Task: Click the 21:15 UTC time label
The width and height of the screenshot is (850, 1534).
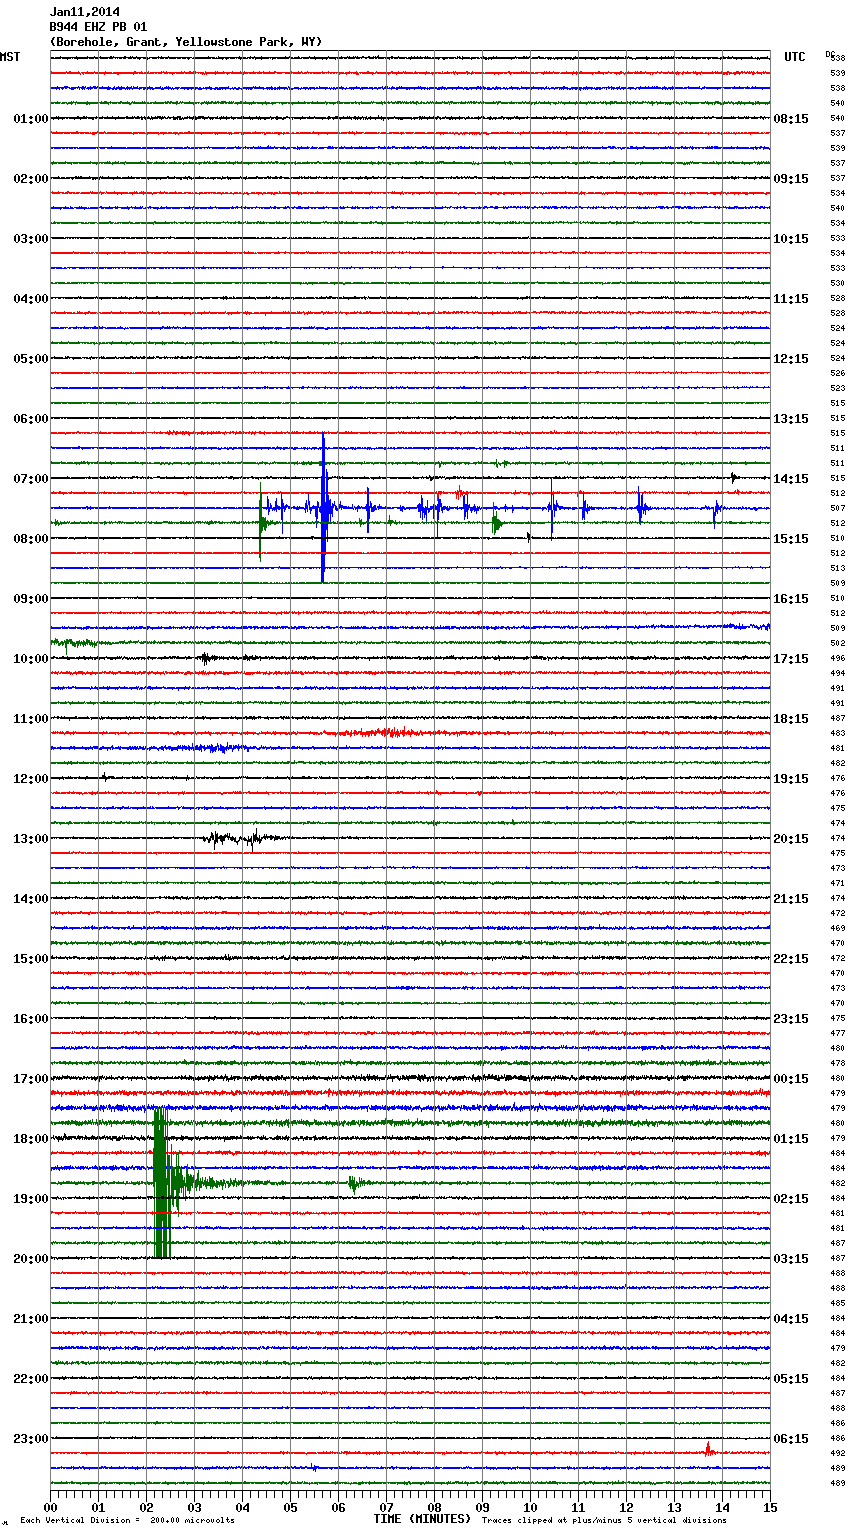Action: pos(791,899)
